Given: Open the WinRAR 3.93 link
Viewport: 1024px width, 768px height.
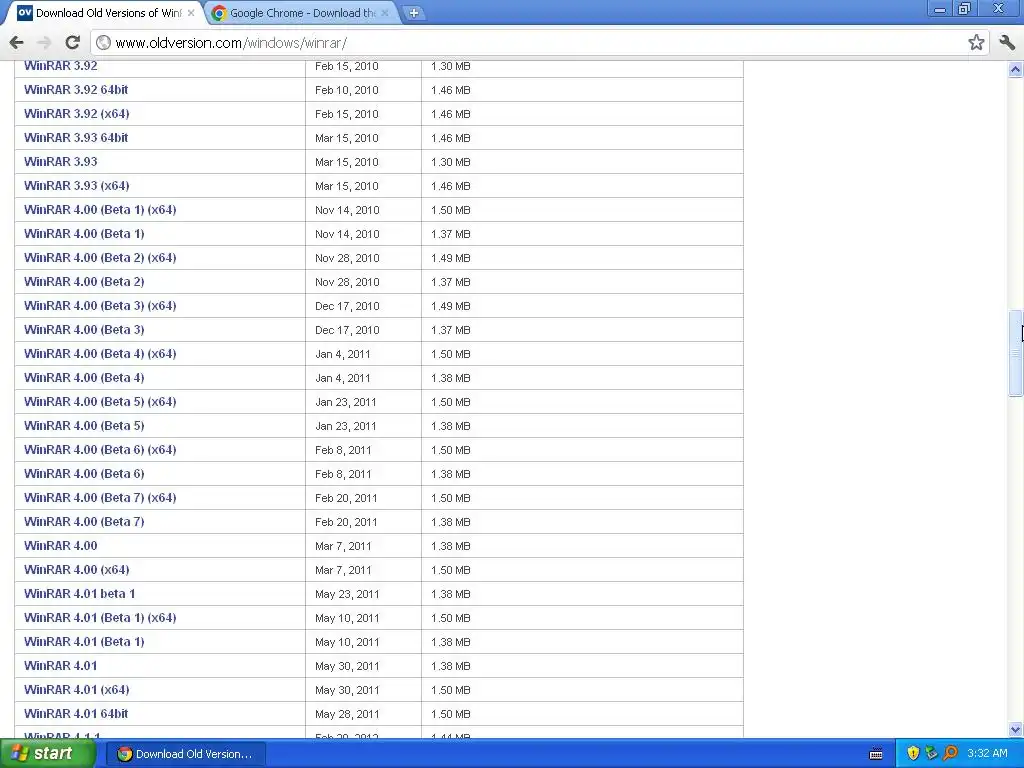Looking at the screenshot, I should click(61, 161).
